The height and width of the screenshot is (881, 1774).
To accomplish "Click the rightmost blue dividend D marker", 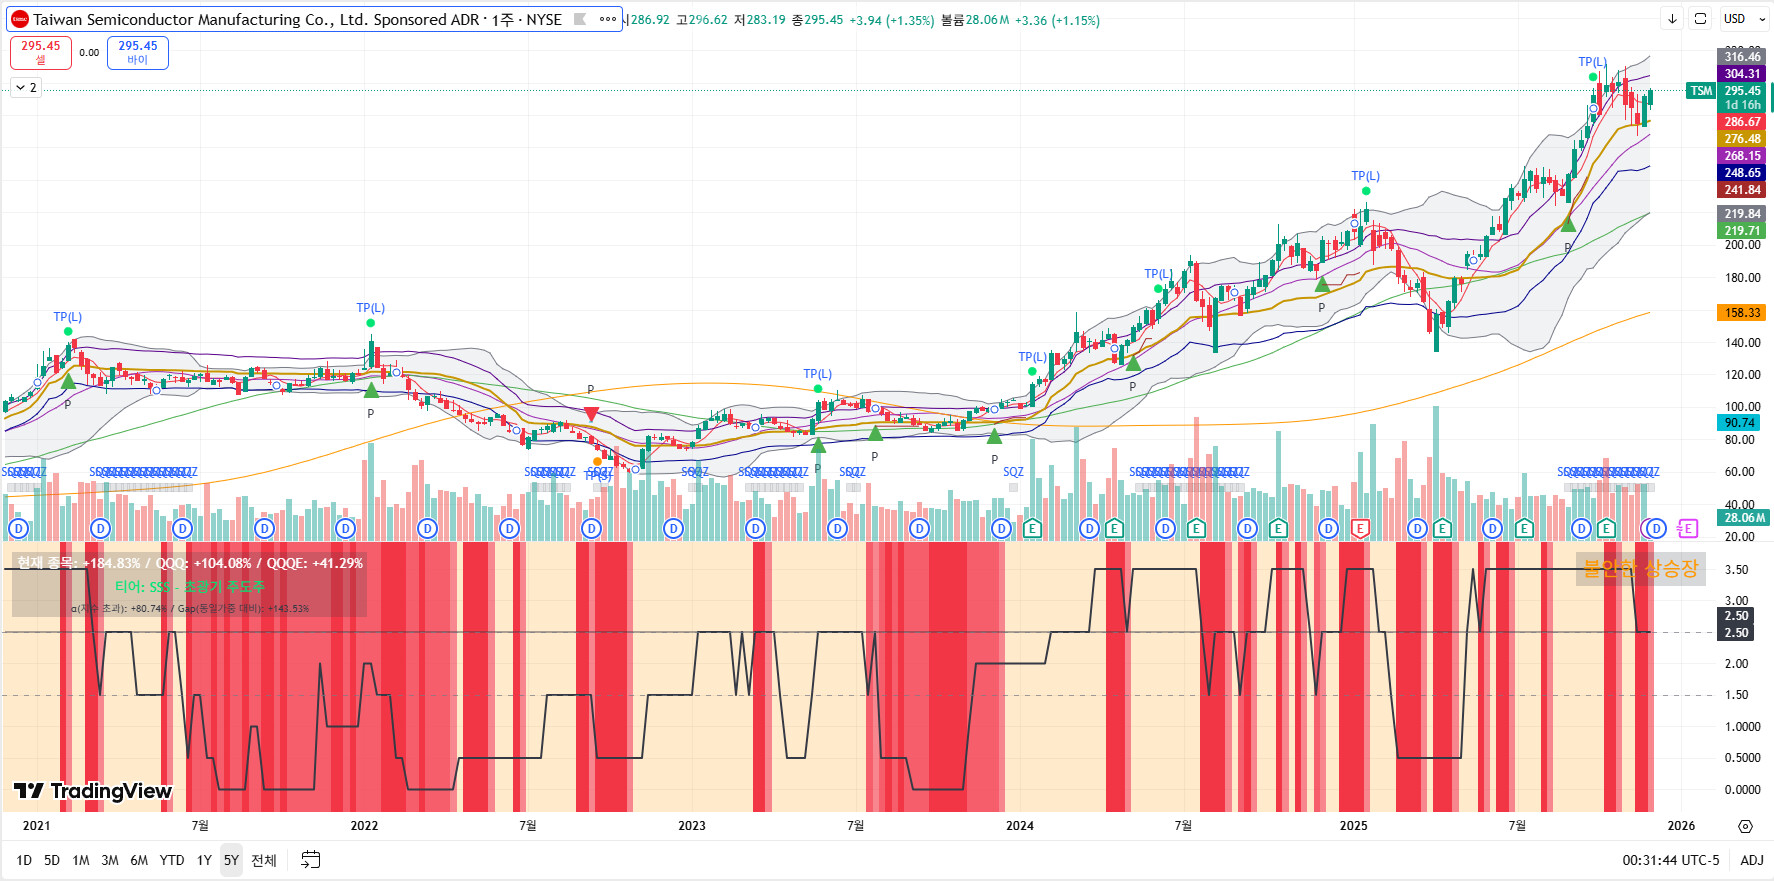I will [x=1656, y=528].
